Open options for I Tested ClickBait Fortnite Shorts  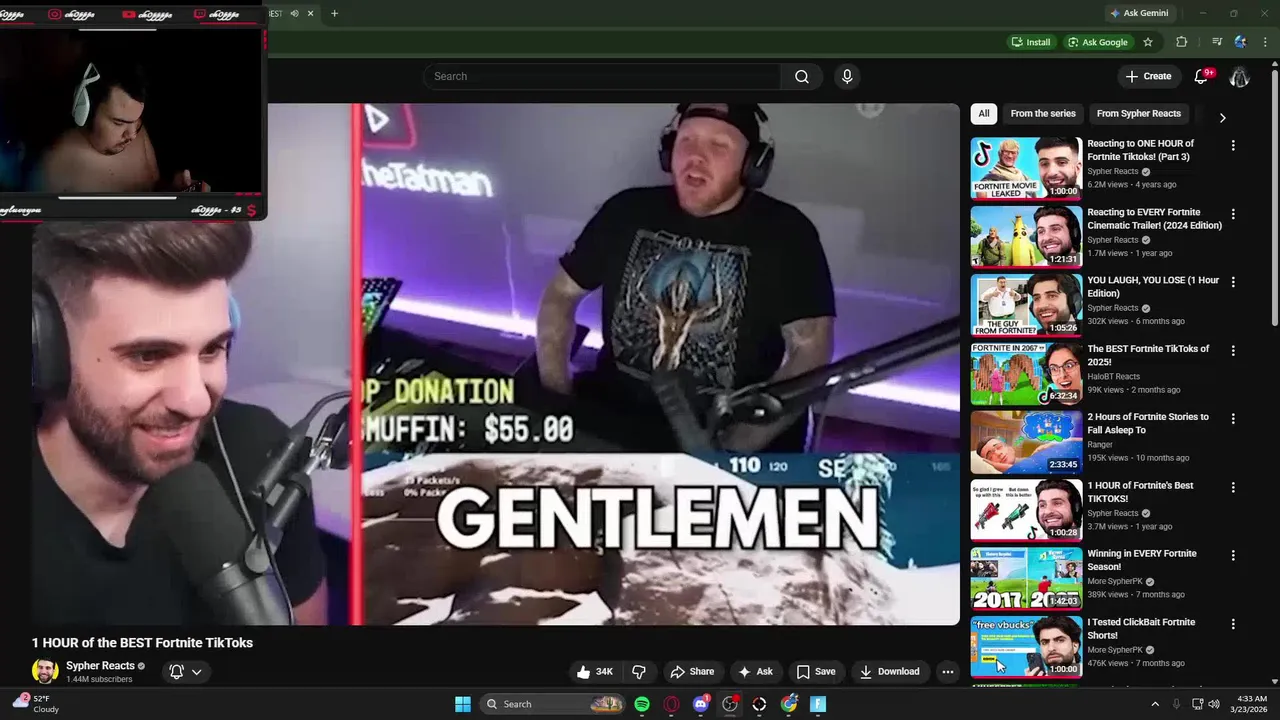tap(1233, 624)
